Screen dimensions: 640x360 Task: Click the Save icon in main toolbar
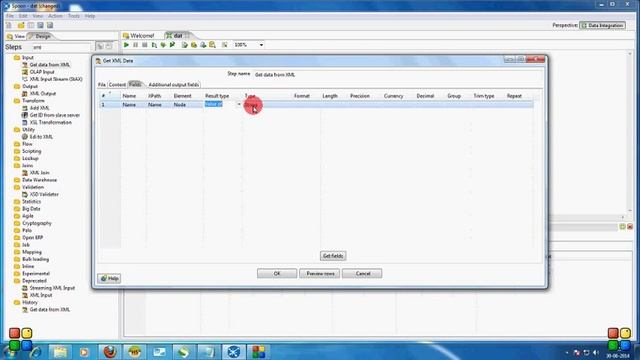40,25
